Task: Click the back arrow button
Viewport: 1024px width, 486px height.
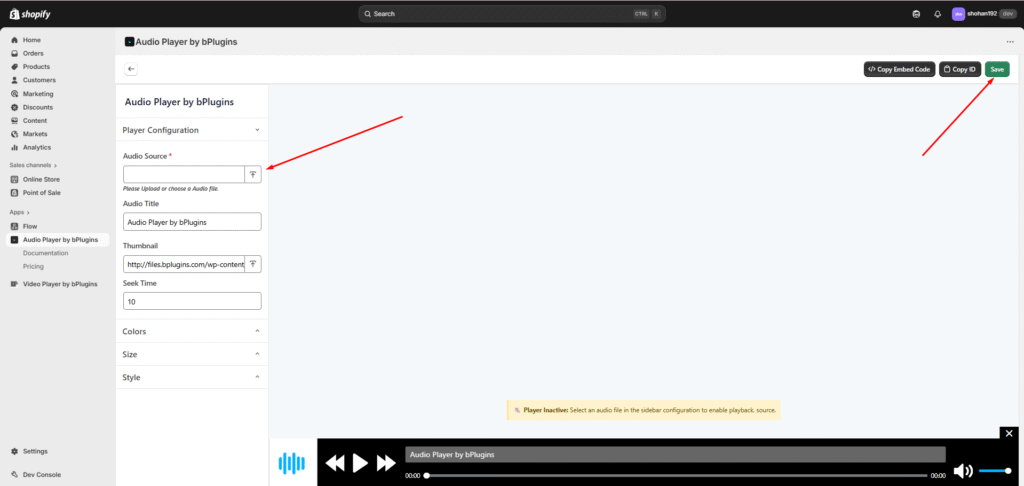Action: tap(131, 69)
